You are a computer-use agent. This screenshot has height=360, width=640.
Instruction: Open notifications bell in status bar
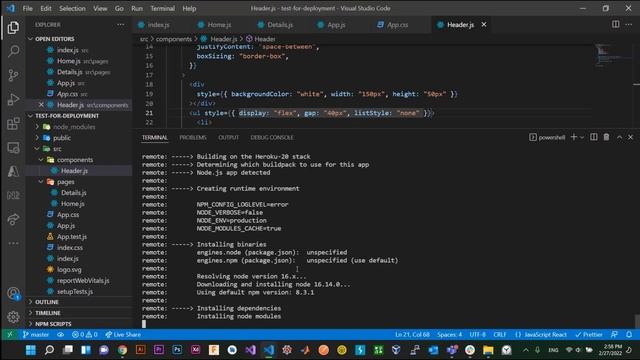(x=629, y=335)
